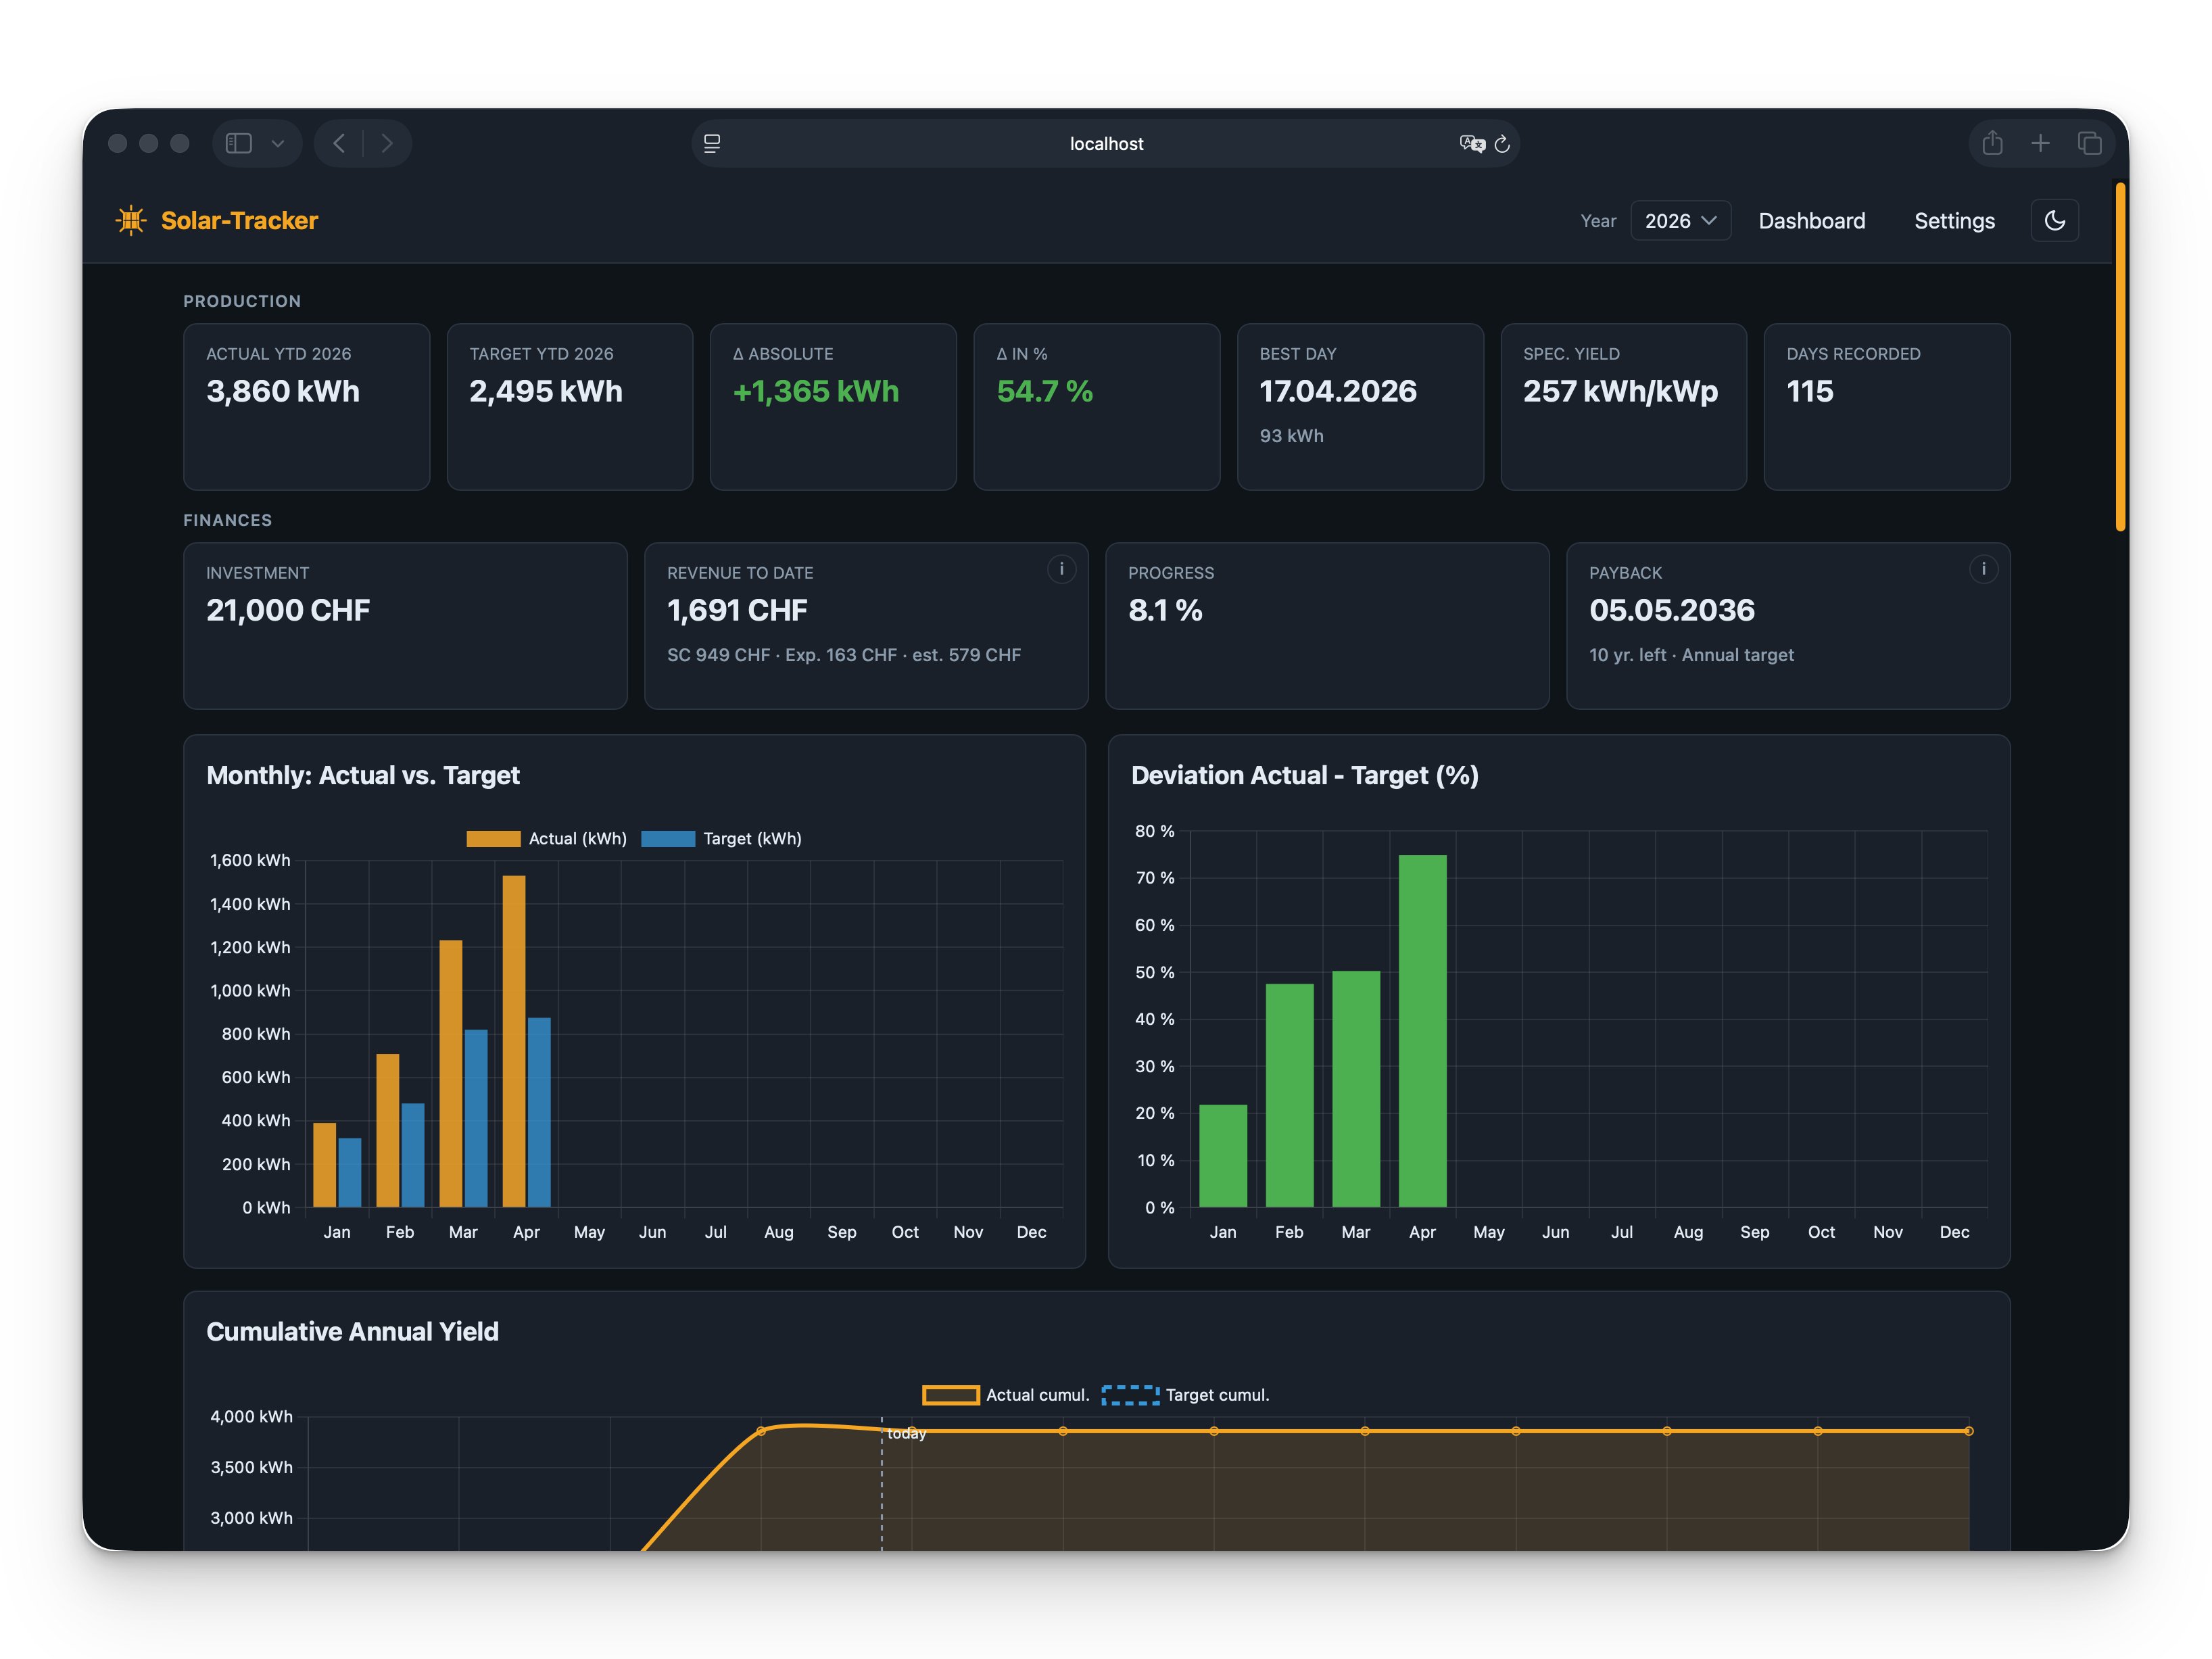Click the payback date 05.05.2036
The width and height of the screenshot is (2212, 1659).
tap(1672, 610)
